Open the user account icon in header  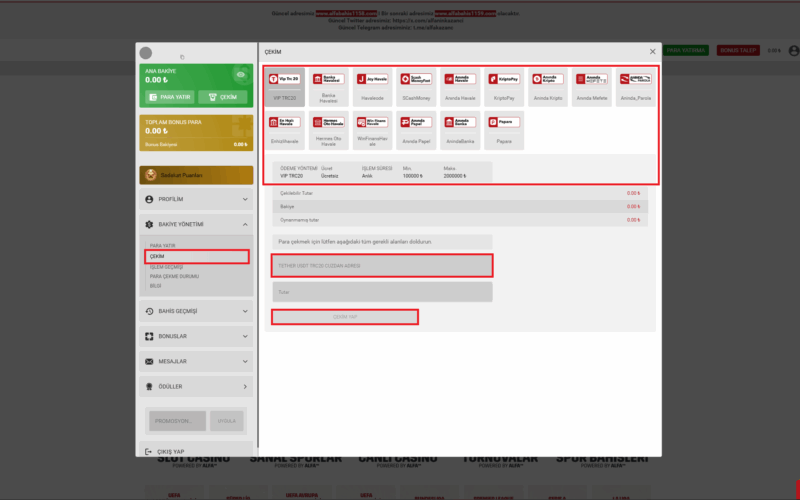pyautogui.click(x=794, y=51)
